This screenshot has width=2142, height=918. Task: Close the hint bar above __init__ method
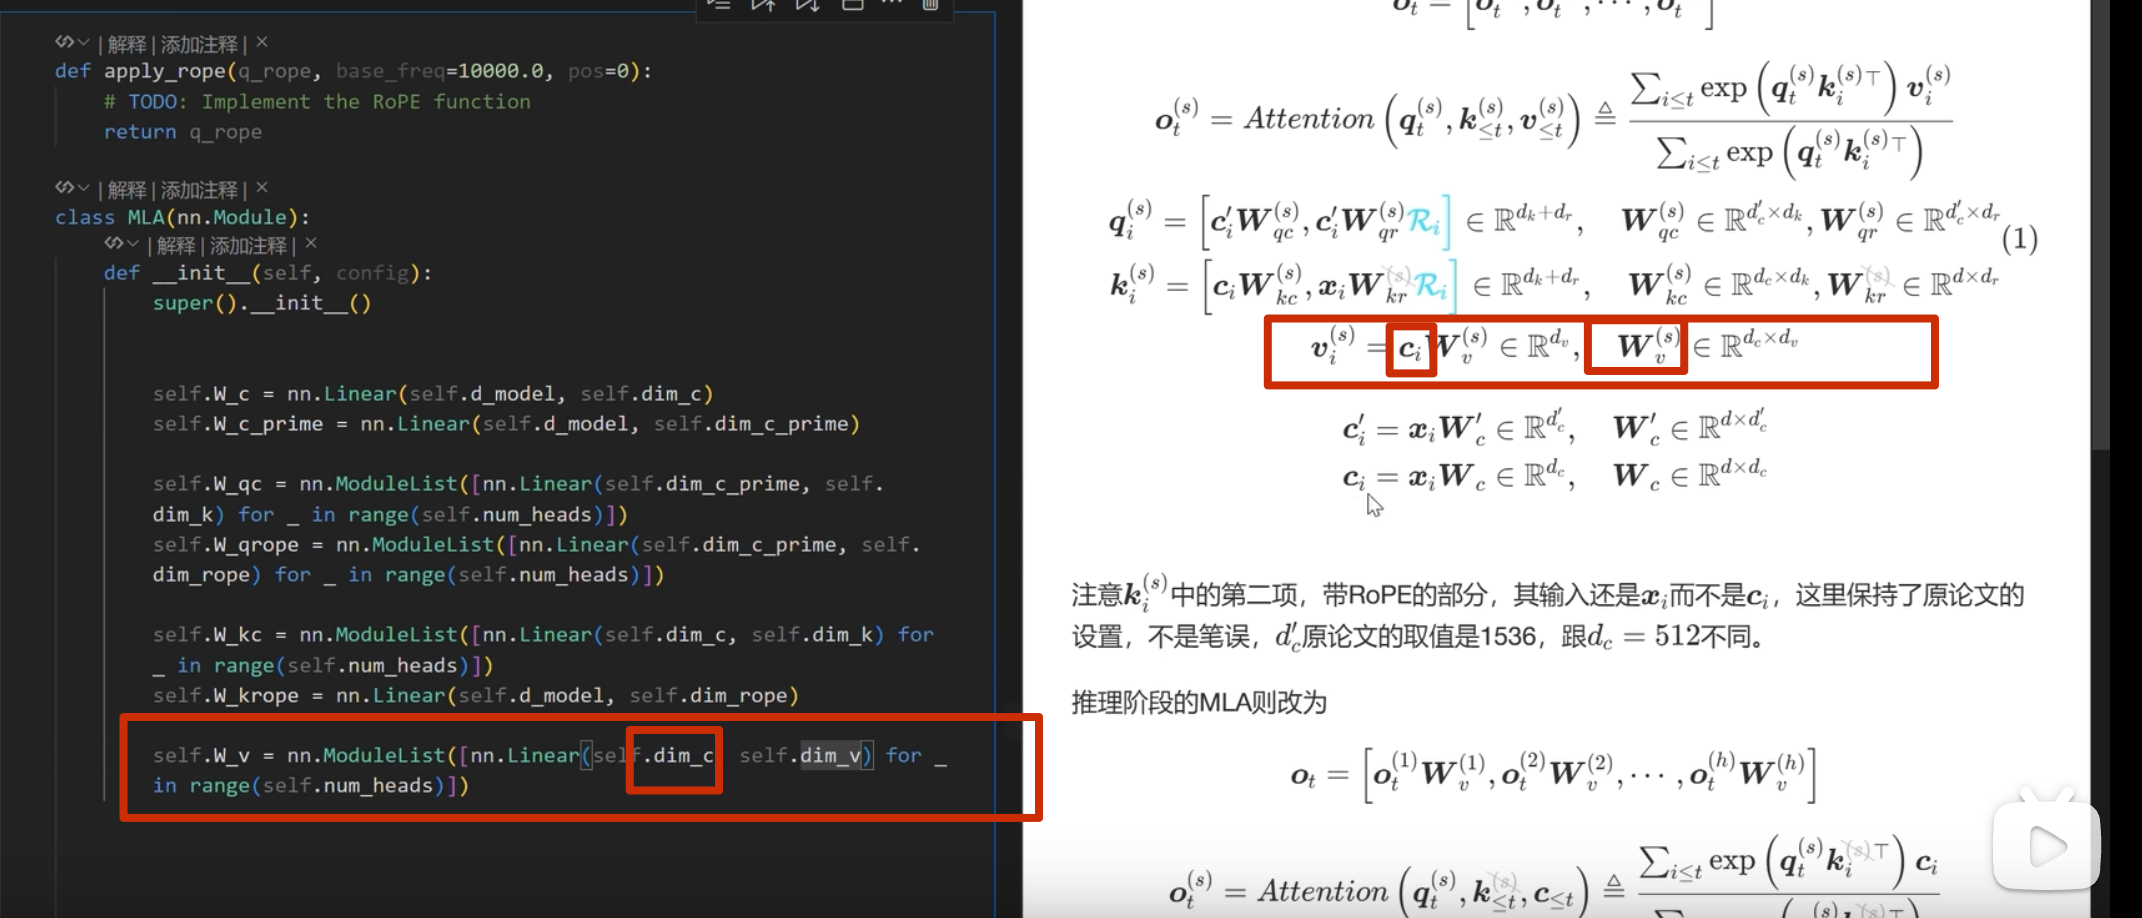[311, 243]
